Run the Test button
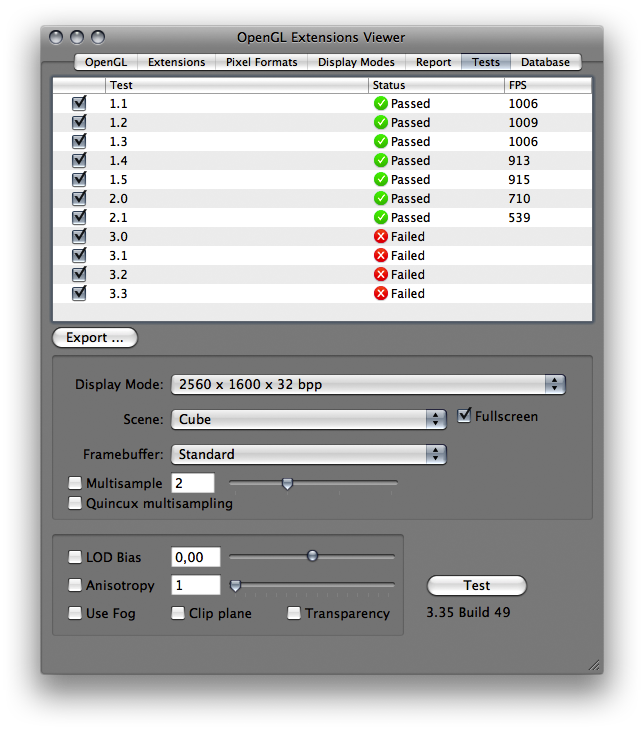Screen dimensions: 644x730 (477, 585)
